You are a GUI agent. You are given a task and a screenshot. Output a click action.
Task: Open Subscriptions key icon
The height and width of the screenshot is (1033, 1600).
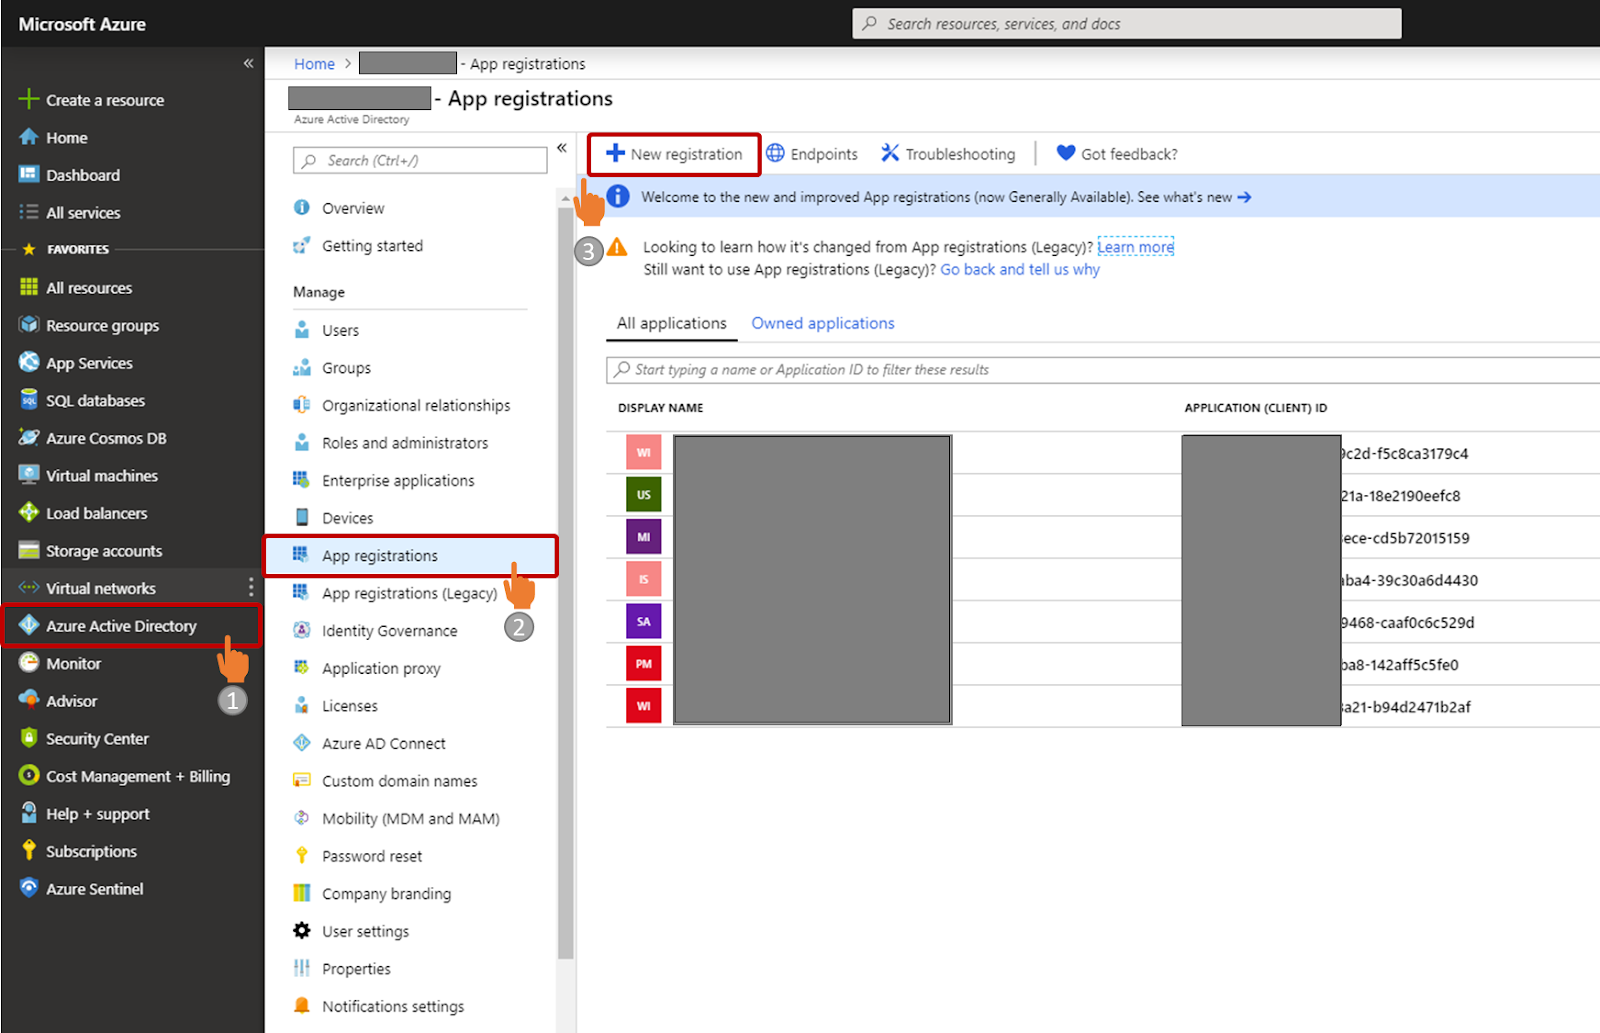coord(29,851)
